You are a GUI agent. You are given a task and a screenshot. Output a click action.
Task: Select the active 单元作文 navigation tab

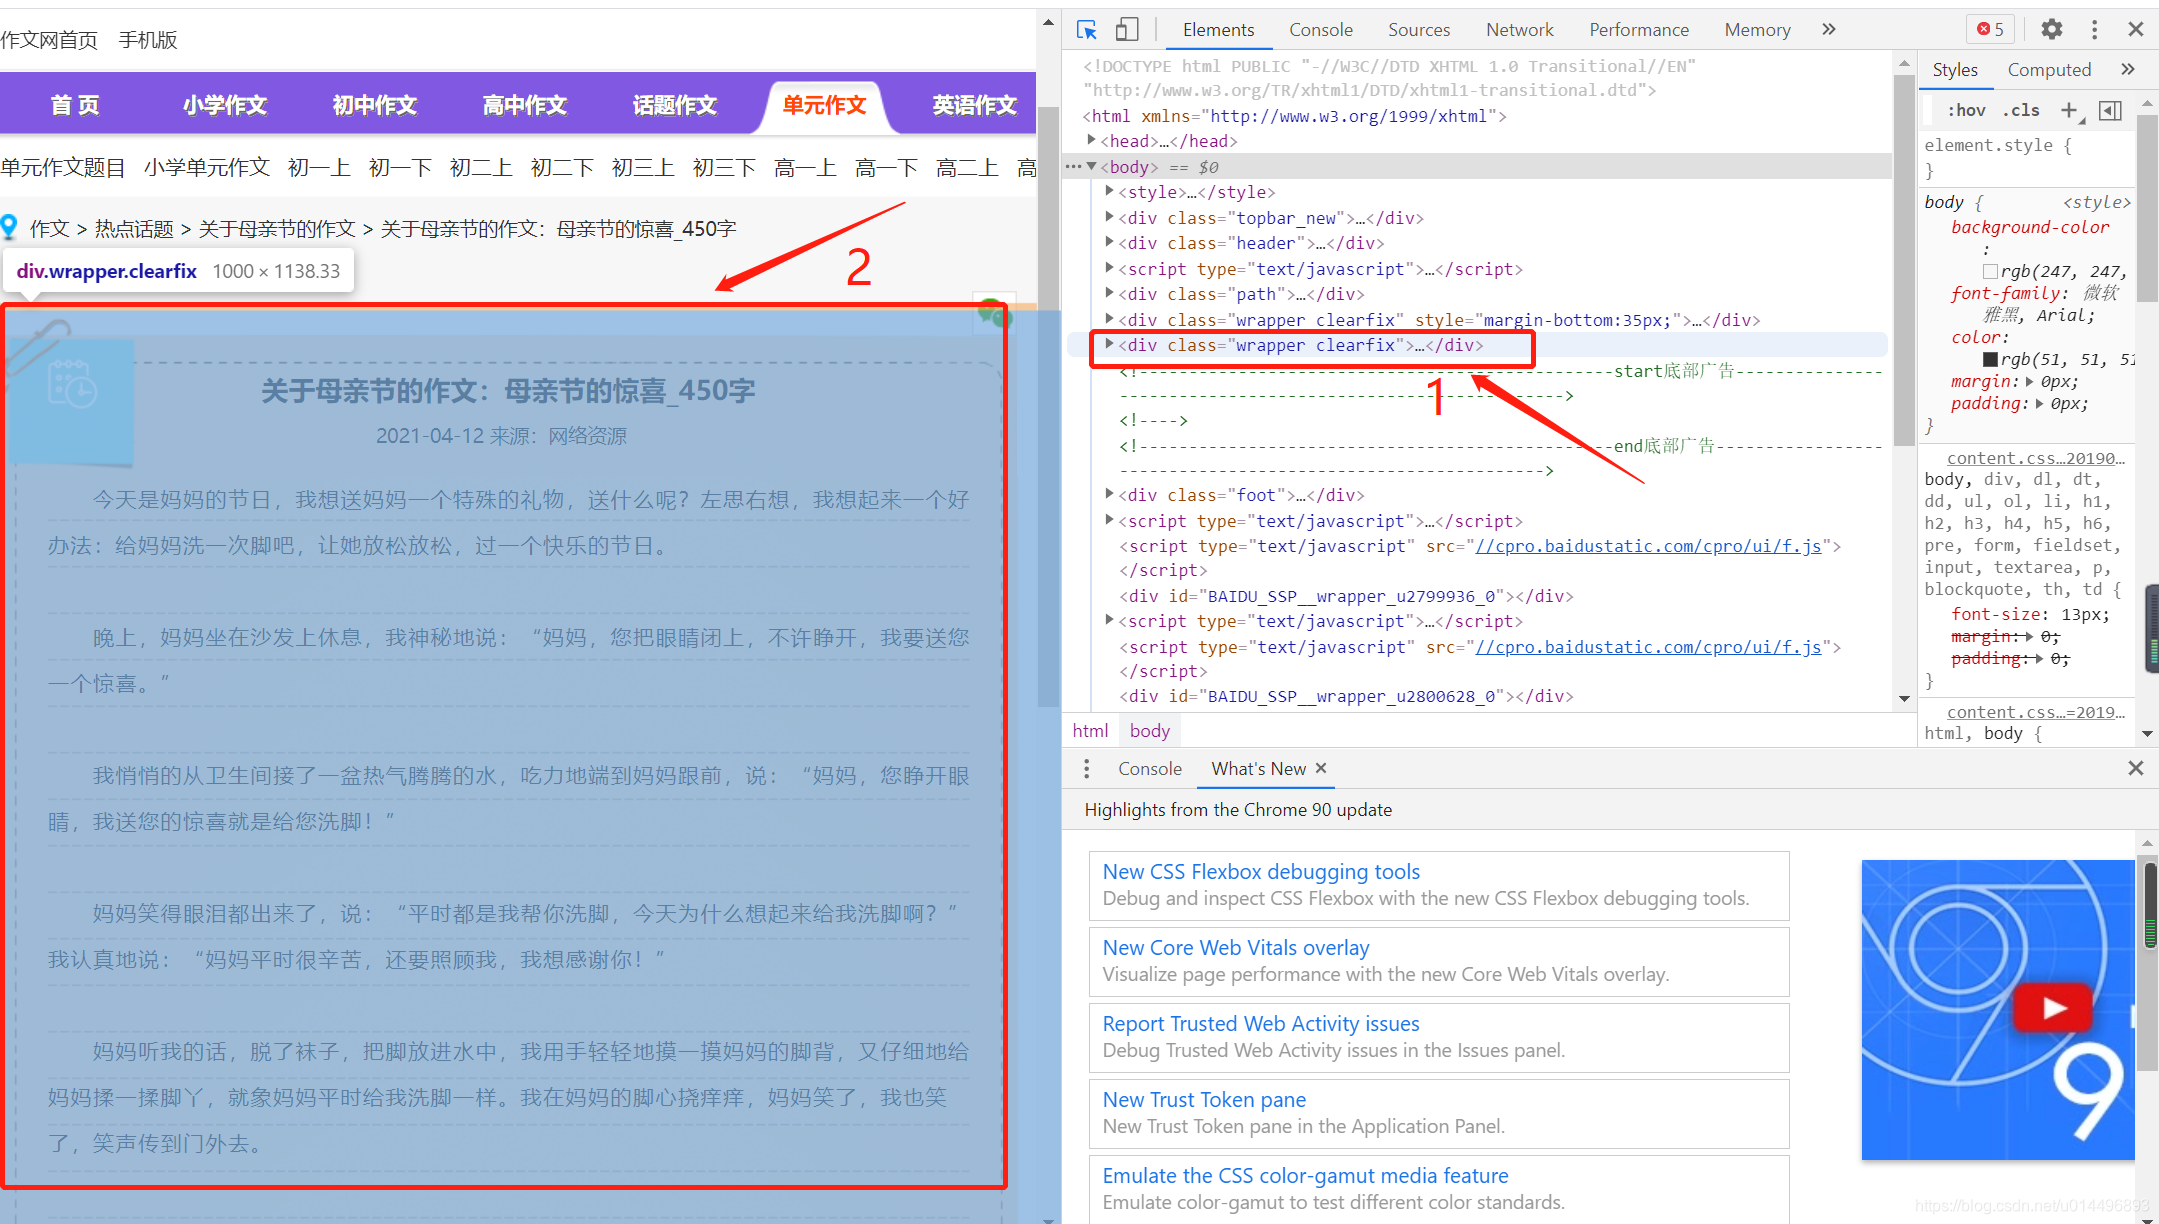pos(824,105)
